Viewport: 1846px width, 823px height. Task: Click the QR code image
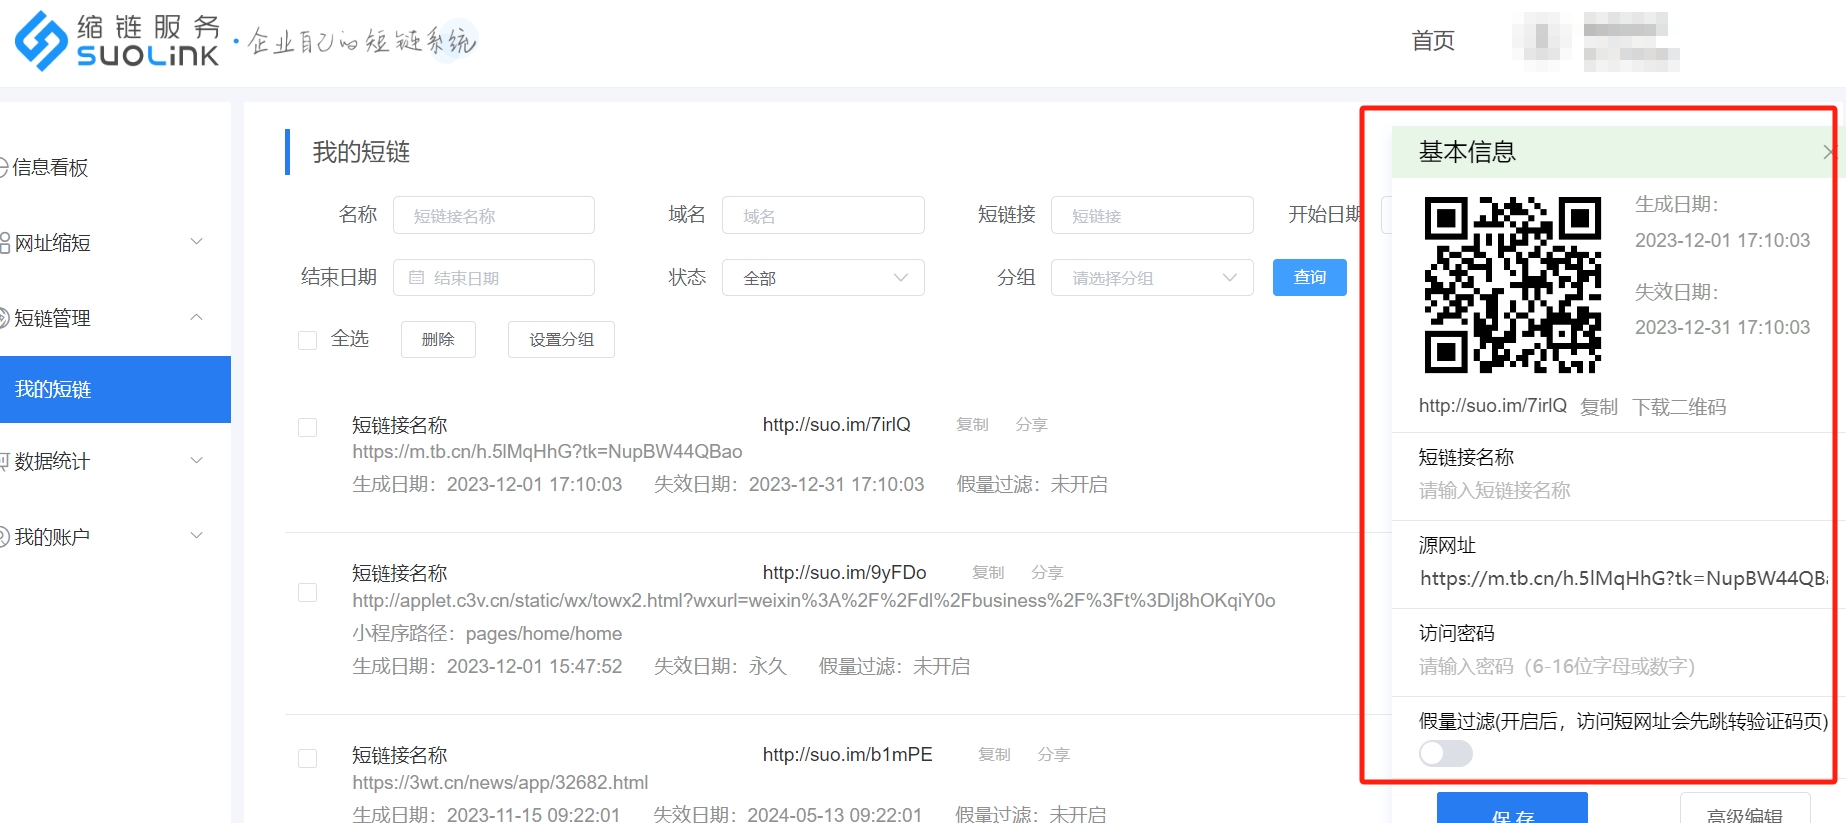click(x=1512, y=285)
